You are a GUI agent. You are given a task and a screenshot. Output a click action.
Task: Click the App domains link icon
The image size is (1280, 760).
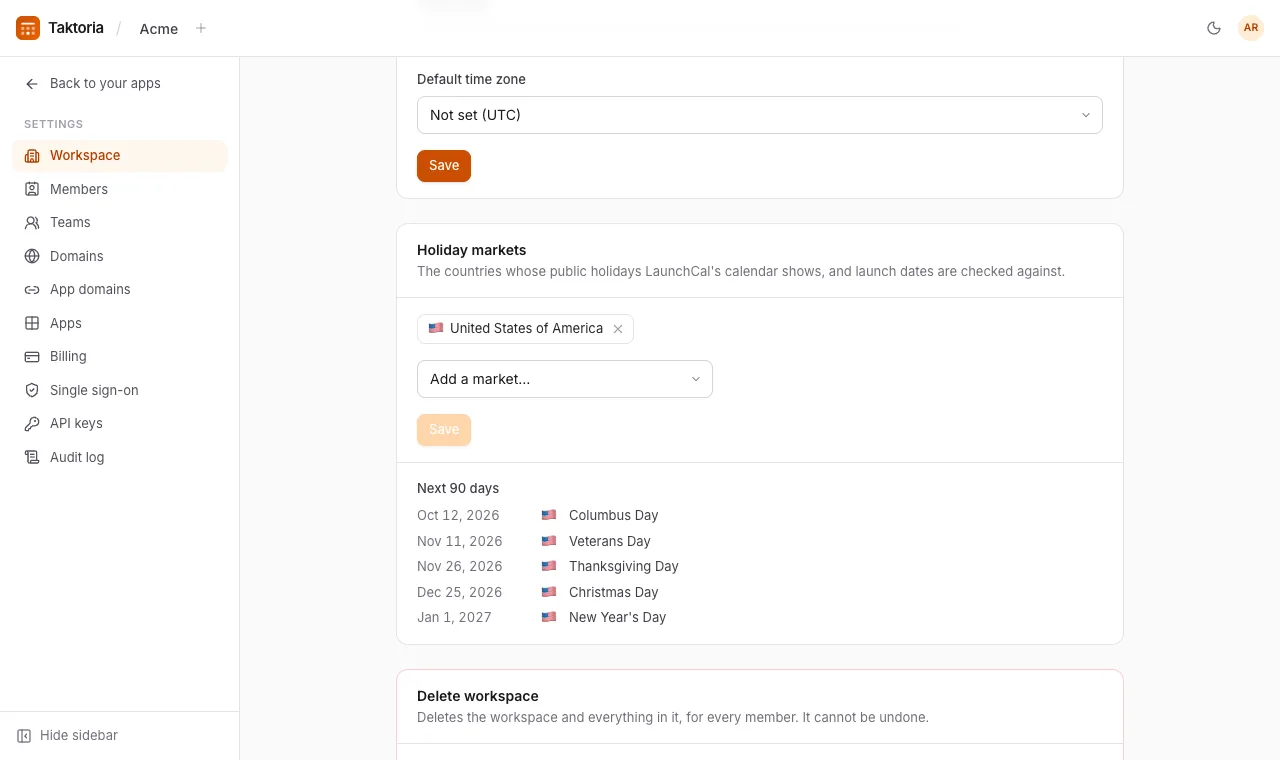[x=32, y=290]
